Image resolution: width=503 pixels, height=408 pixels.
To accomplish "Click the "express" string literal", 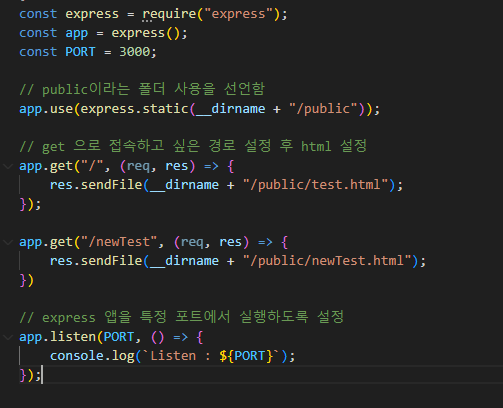I will coord(238,14).
